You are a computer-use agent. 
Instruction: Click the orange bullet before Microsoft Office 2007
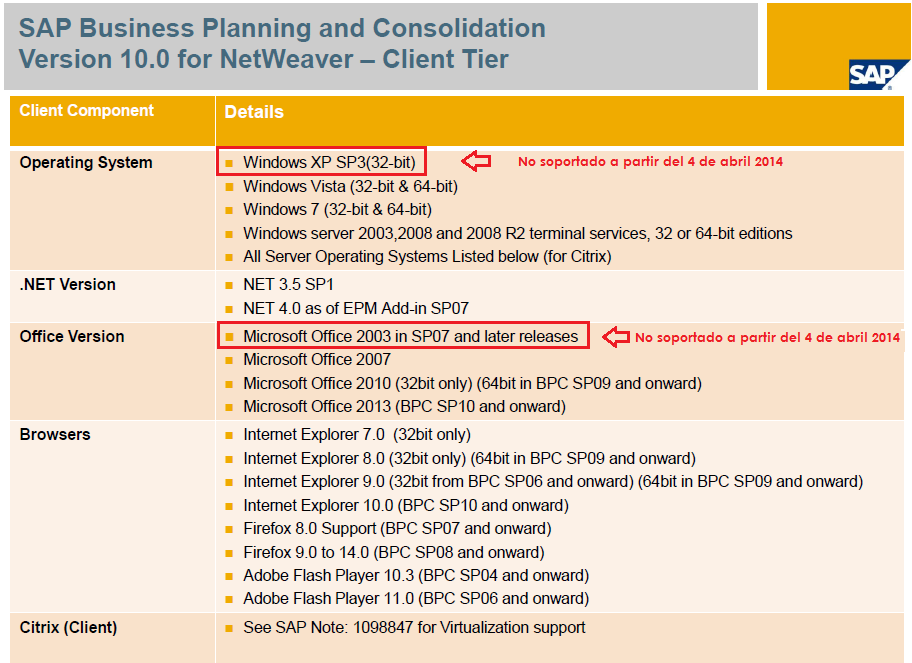[x=229, y=360]
